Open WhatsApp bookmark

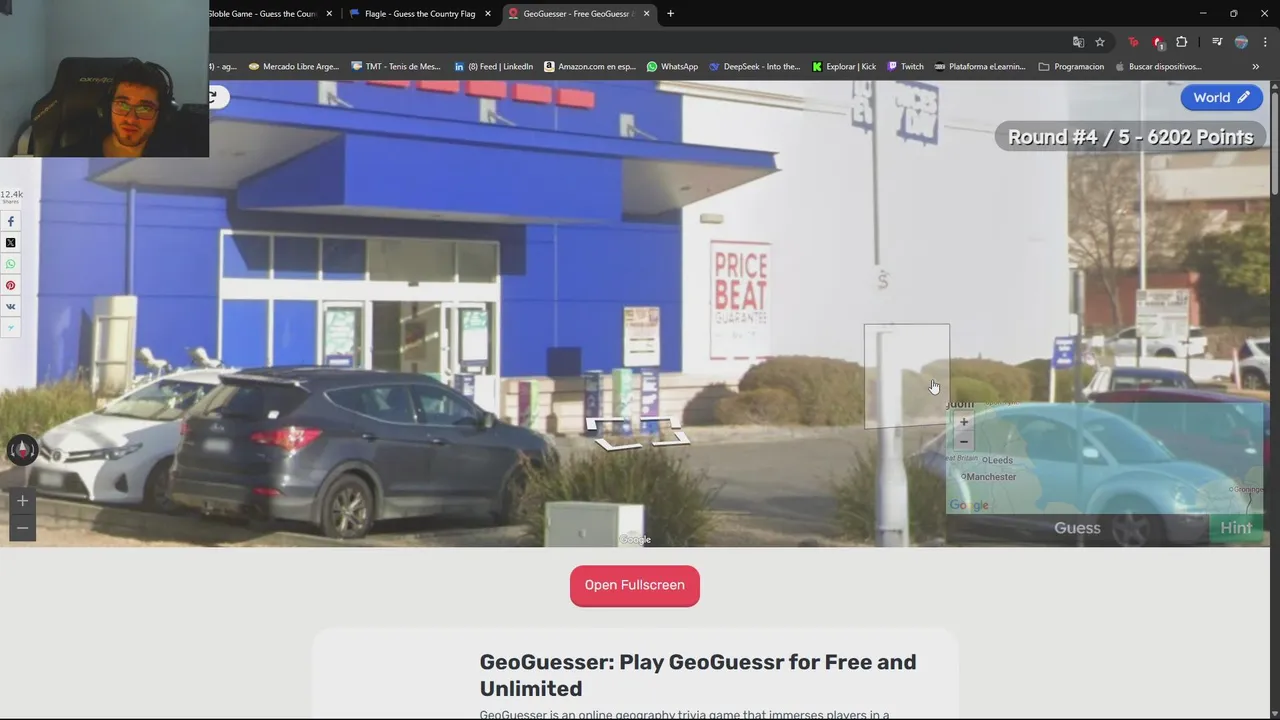tap(672, 67)
